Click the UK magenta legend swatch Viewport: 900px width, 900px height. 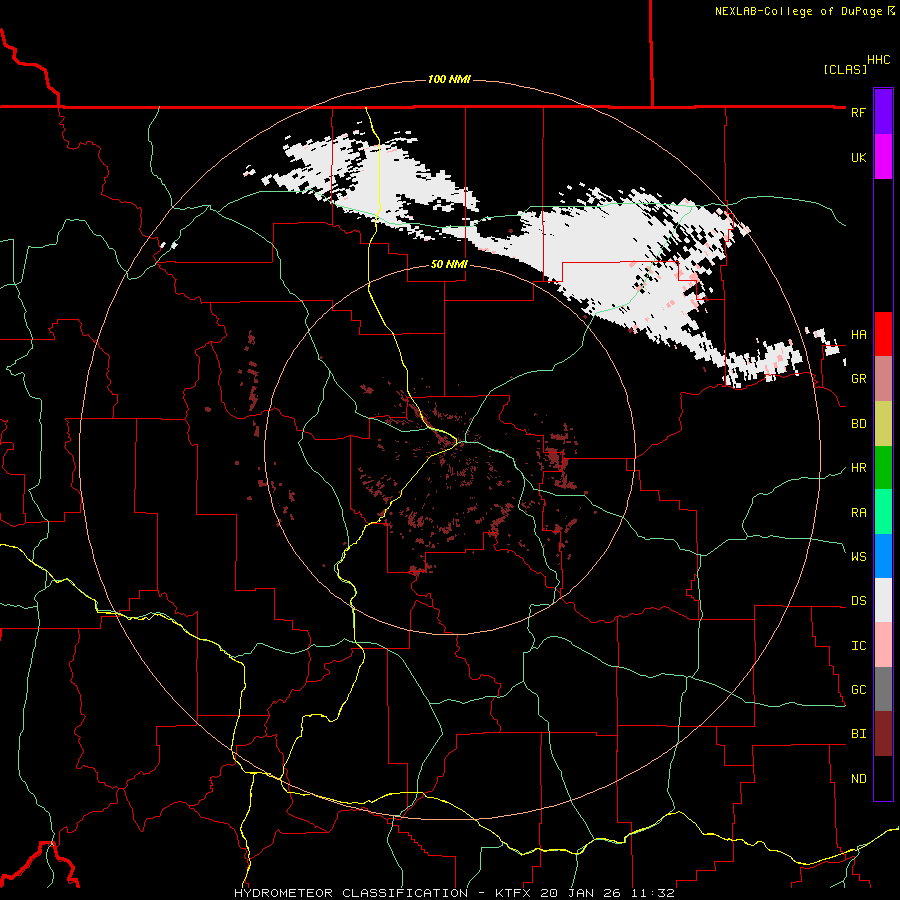[883, 157]
